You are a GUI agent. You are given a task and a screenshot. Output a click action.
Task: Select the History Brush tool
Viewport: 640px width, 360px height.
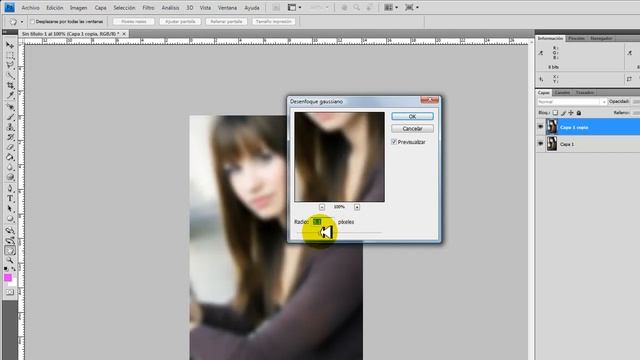tap(10, 137)
